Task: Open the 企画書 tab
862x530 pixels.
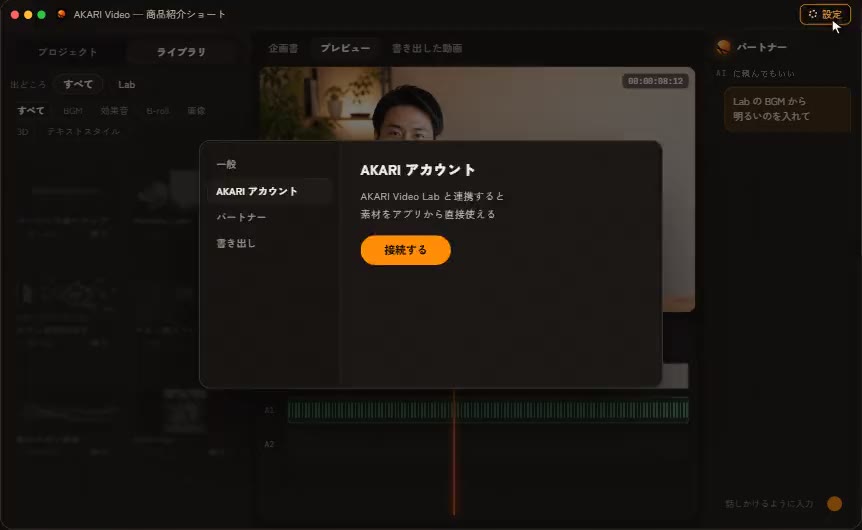Action: (x=283, y=48)
